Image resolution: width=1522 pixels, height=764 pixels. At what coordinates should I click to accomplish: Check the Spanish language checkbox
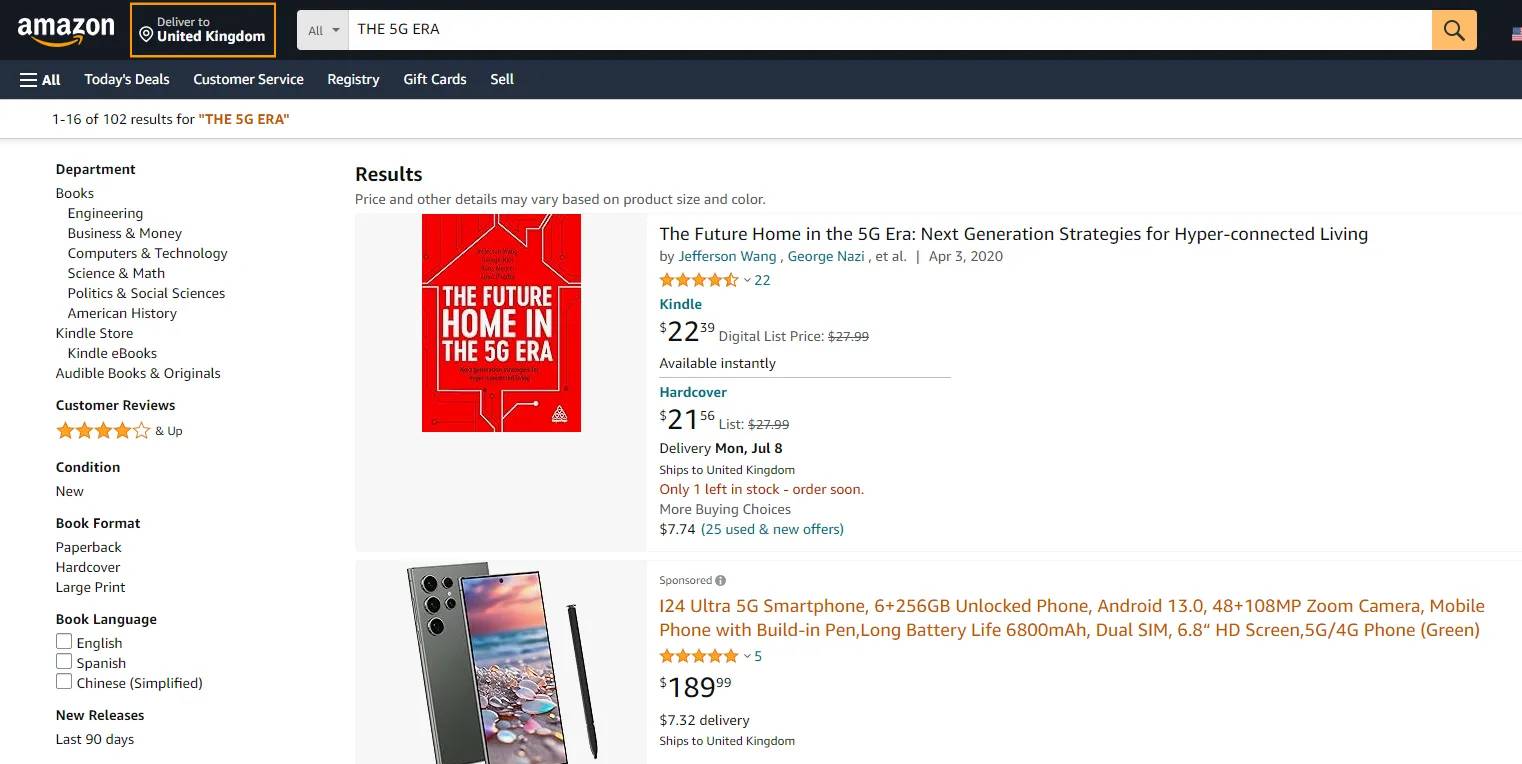pyautogui.click(x=64, y=662)
